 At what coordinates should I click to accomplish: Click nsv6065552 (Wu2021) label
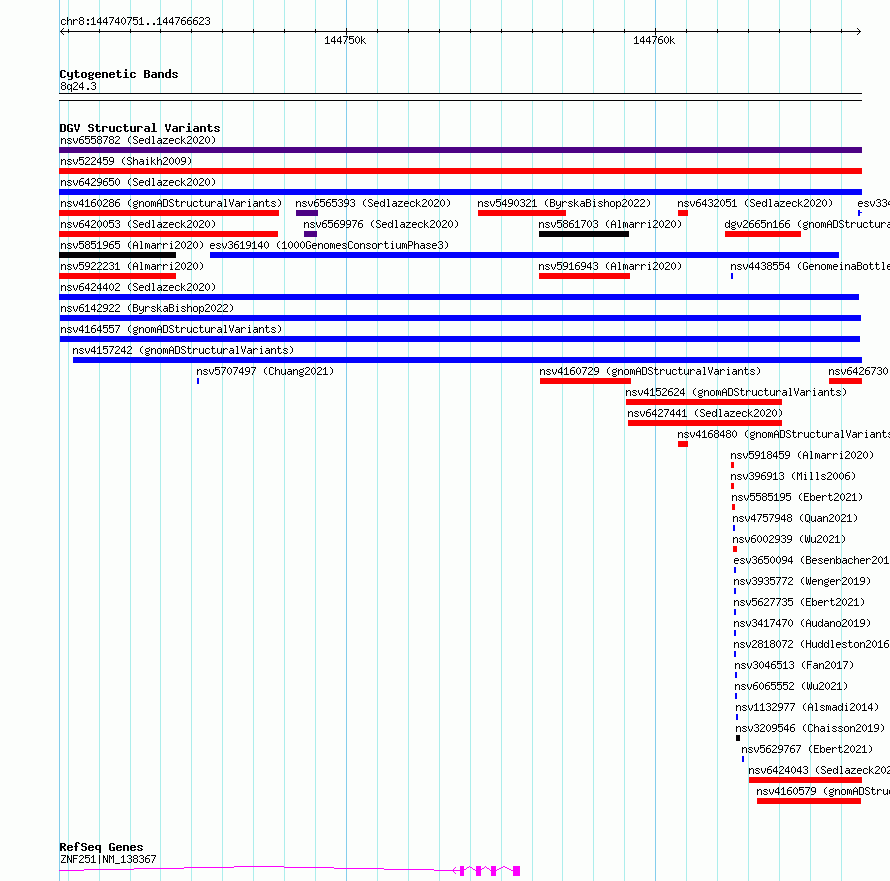click(791, 686)
